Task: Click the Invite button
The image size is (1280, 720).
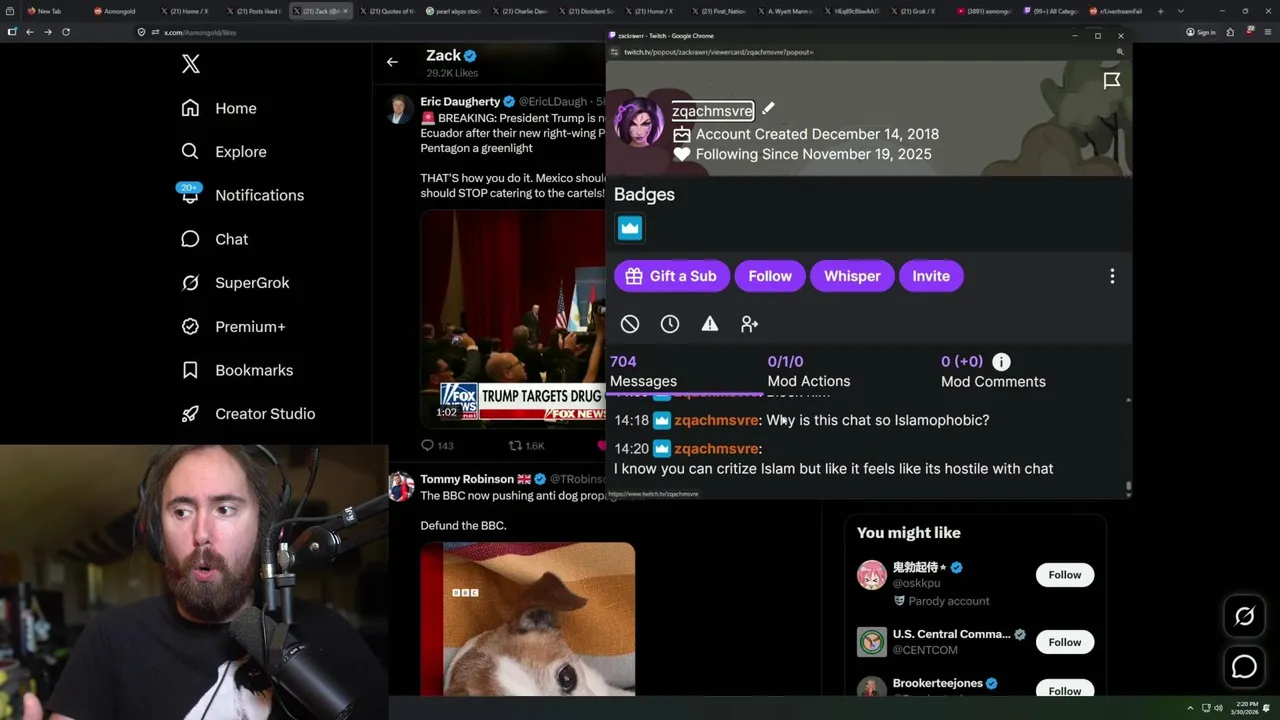Action: tap(931, 276)
